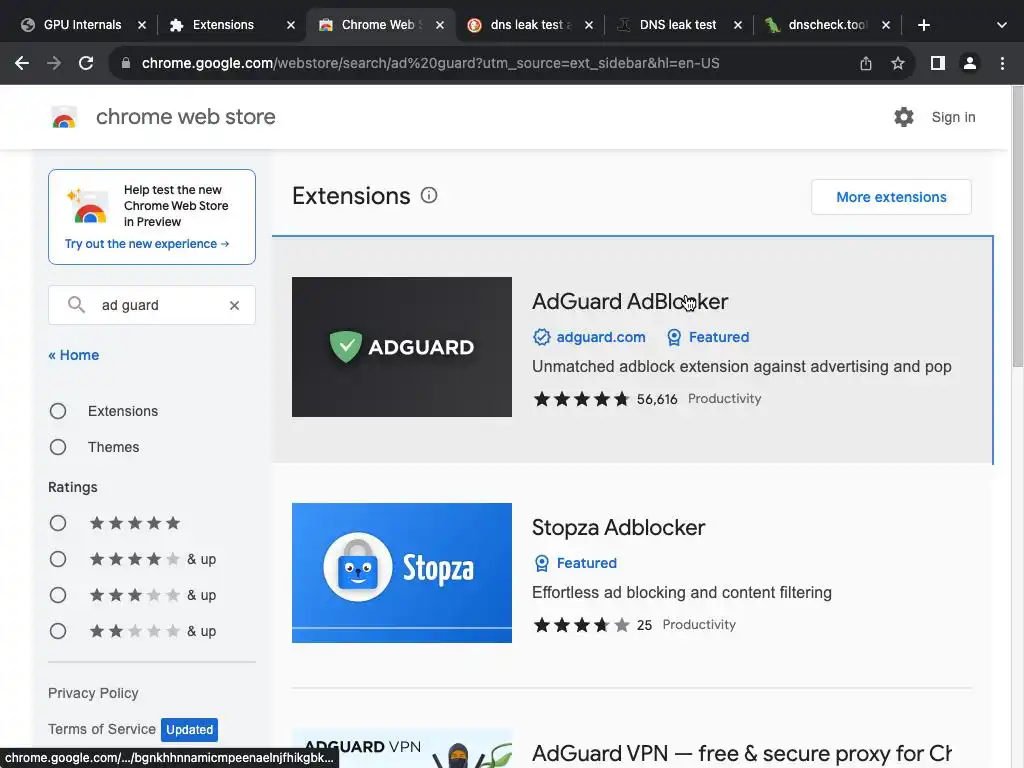
Task: Click the page vertical scrollbar
Action: click(x=1017, y=226)
